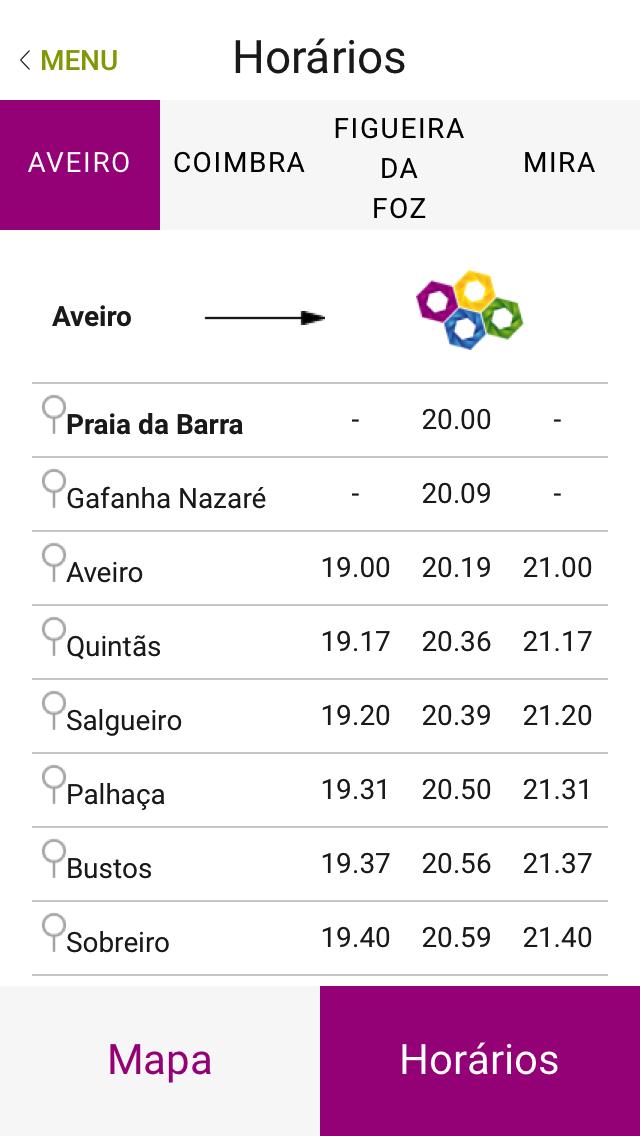Tap the colorful hexagon festival logo
Screen dimensions: 640x1136
tap(469, 310)
